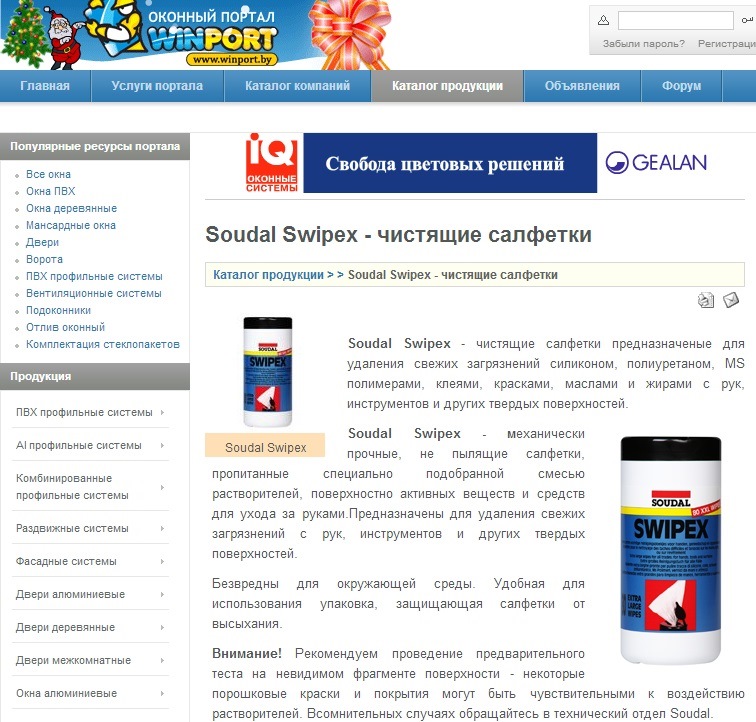Open the Ворота sidebar link
The image size is (756, 722).
pos(44,259)
